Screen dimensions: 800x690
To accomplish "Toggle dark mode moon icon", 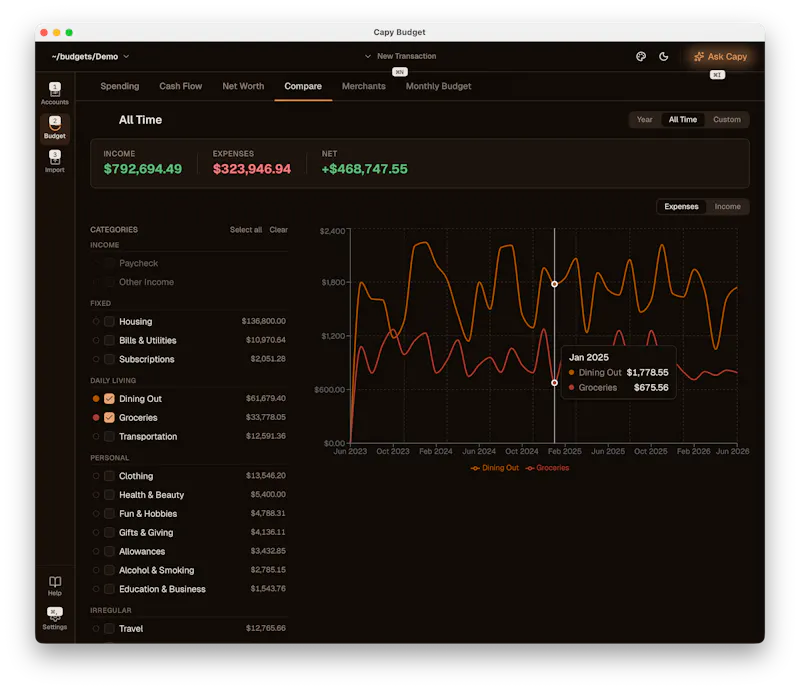I will coord(663,57).
